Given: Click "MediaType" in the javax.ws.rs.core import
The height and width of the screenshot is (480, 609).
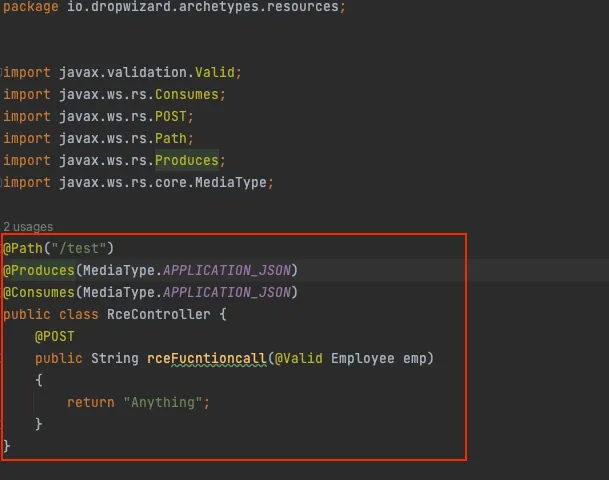Looking at the screenshot, I should click(x=231, y=183).
